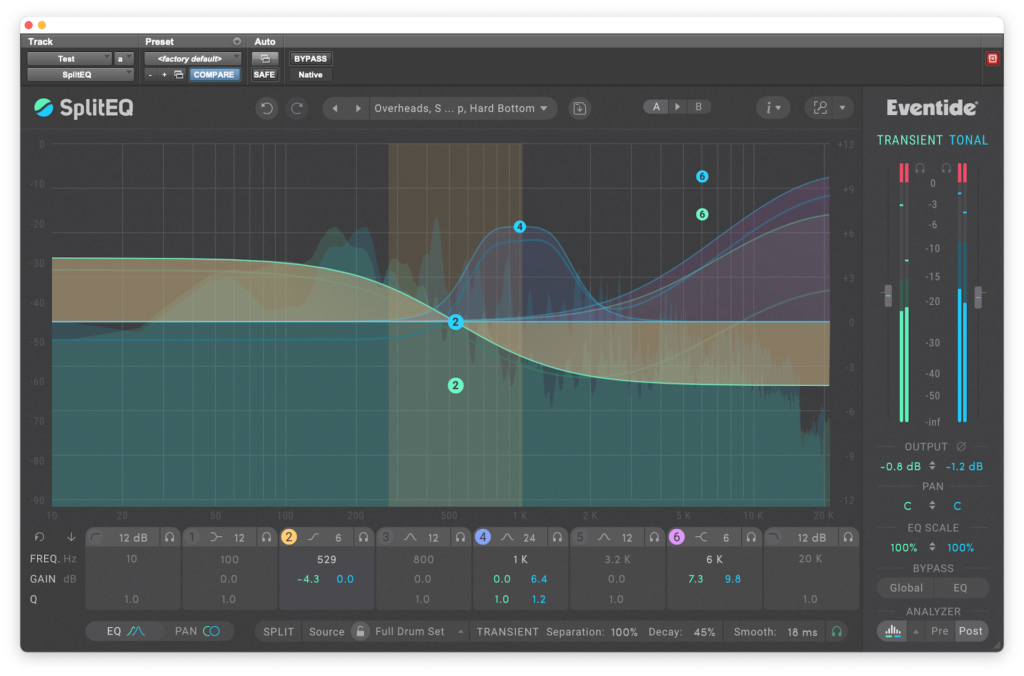Open the info dropdown menu
The height and width of the screenshot is (676, 1024).
click(773, 108)
